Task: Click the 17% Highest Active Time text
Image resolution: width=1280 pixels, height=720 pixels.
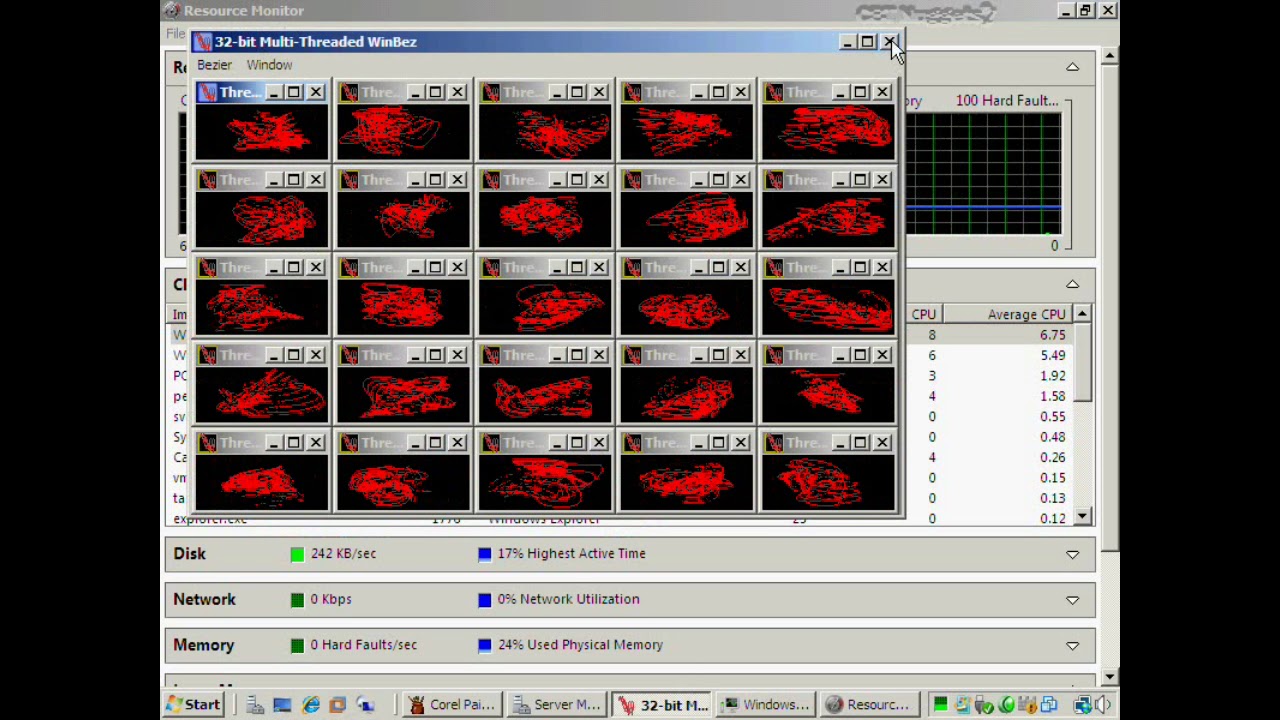Action: (x=571, y=553)
